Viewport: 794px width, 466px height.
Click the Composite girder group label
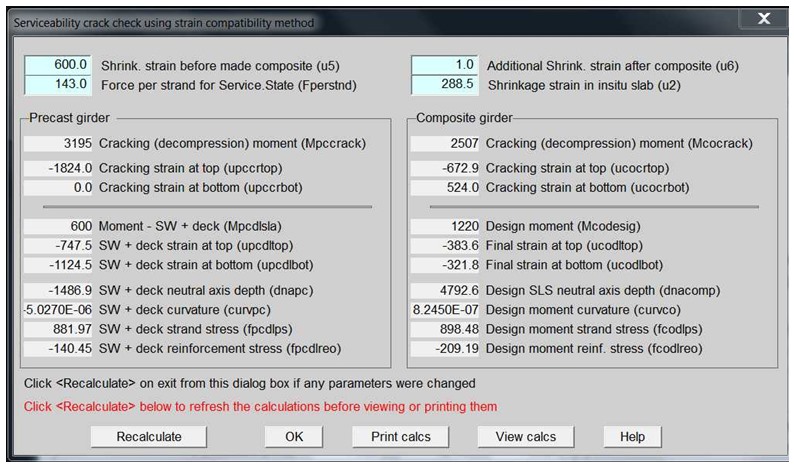coord(464,118)
